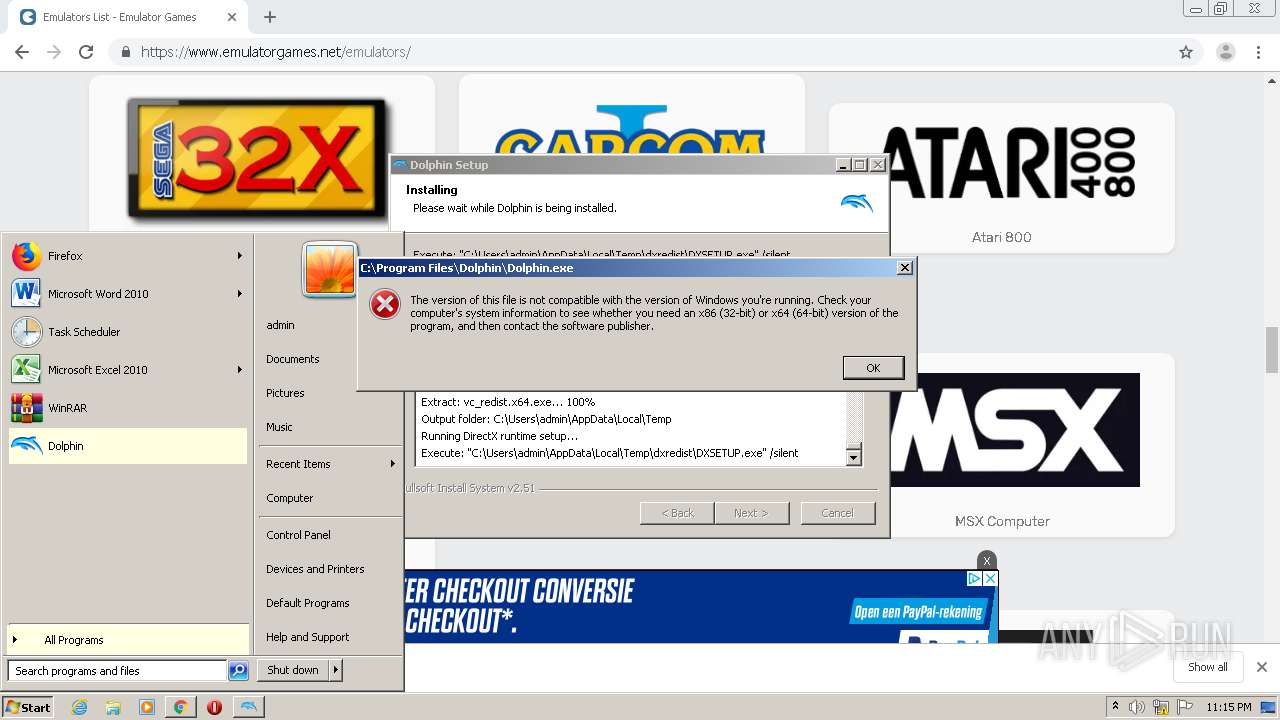
Task: Expand the Microsoft Word 2010 jump list arrow
Action: pos(239,294)
